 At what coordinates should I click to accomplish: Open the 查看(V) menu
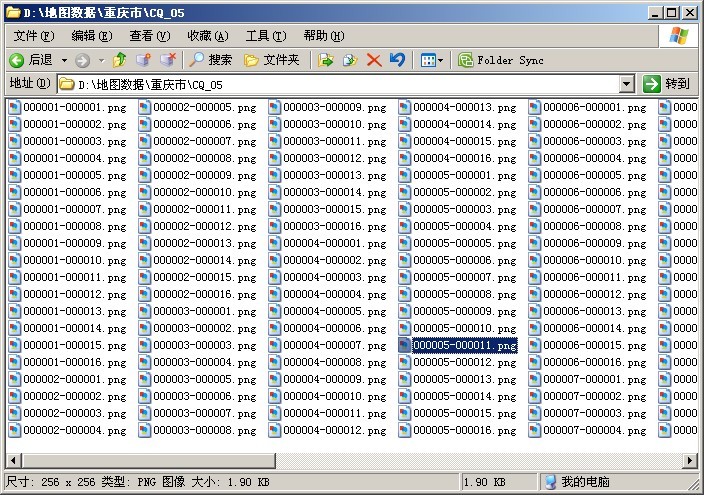click(x=150, y=36)
